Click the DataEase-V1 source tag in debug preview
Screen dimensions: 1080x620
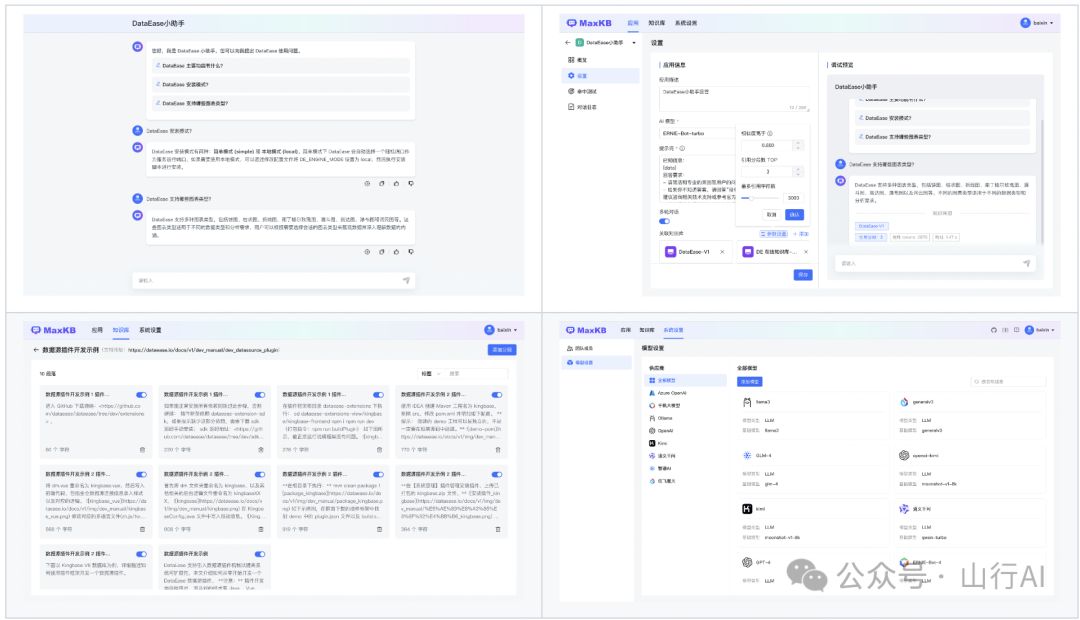871,226
